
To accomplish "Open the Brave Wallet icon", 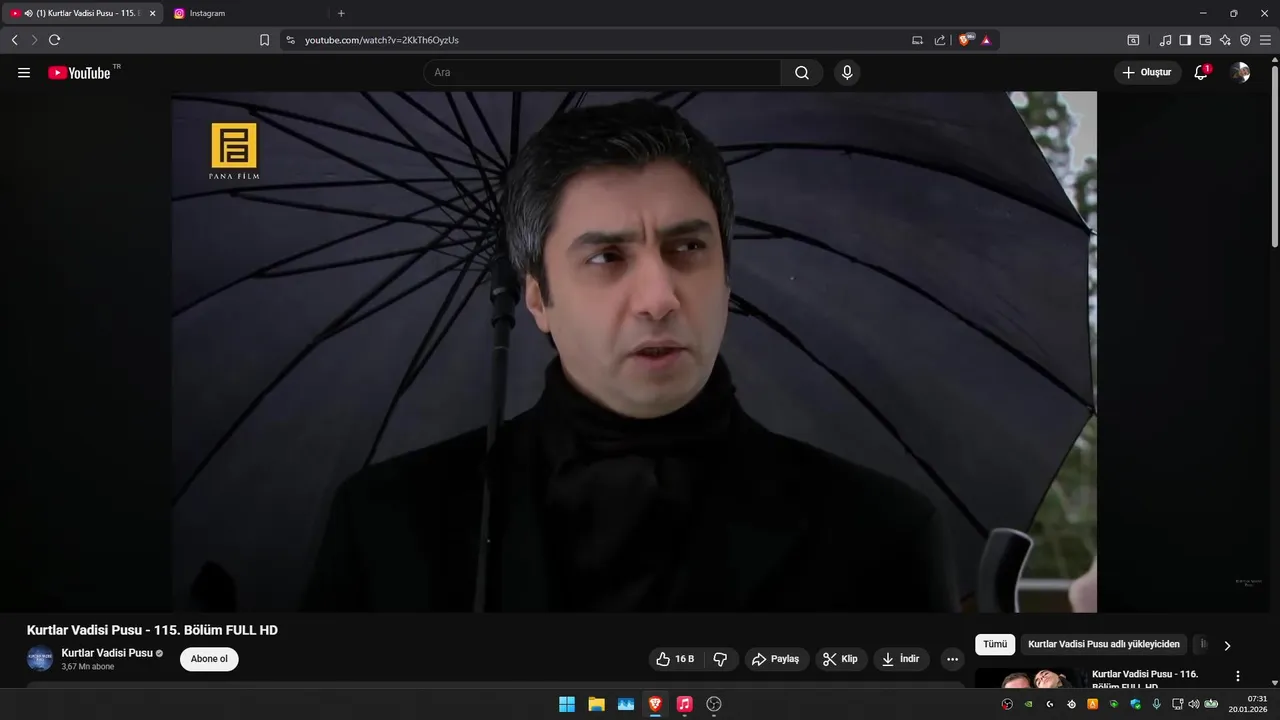I will click(1205, 40).
